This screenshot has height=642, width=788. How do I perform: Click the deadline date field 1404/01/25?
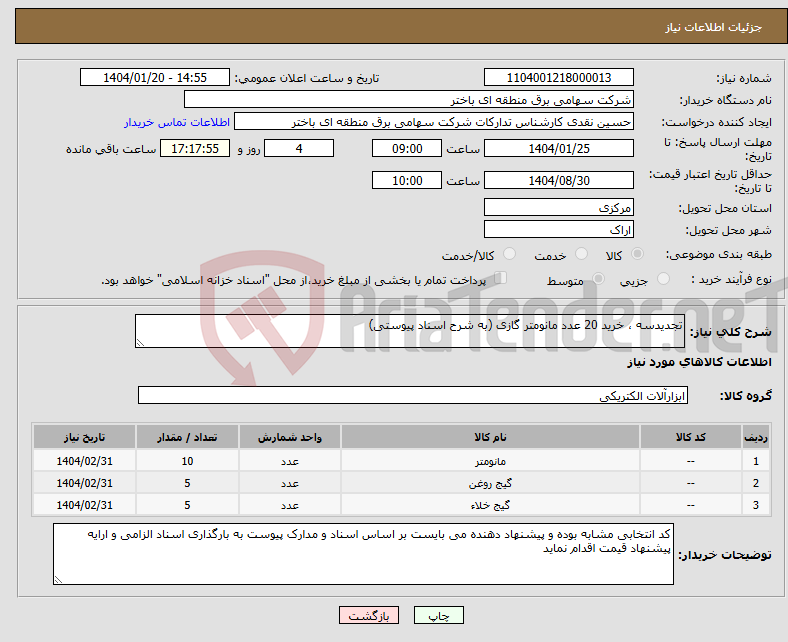coord(558,148)
